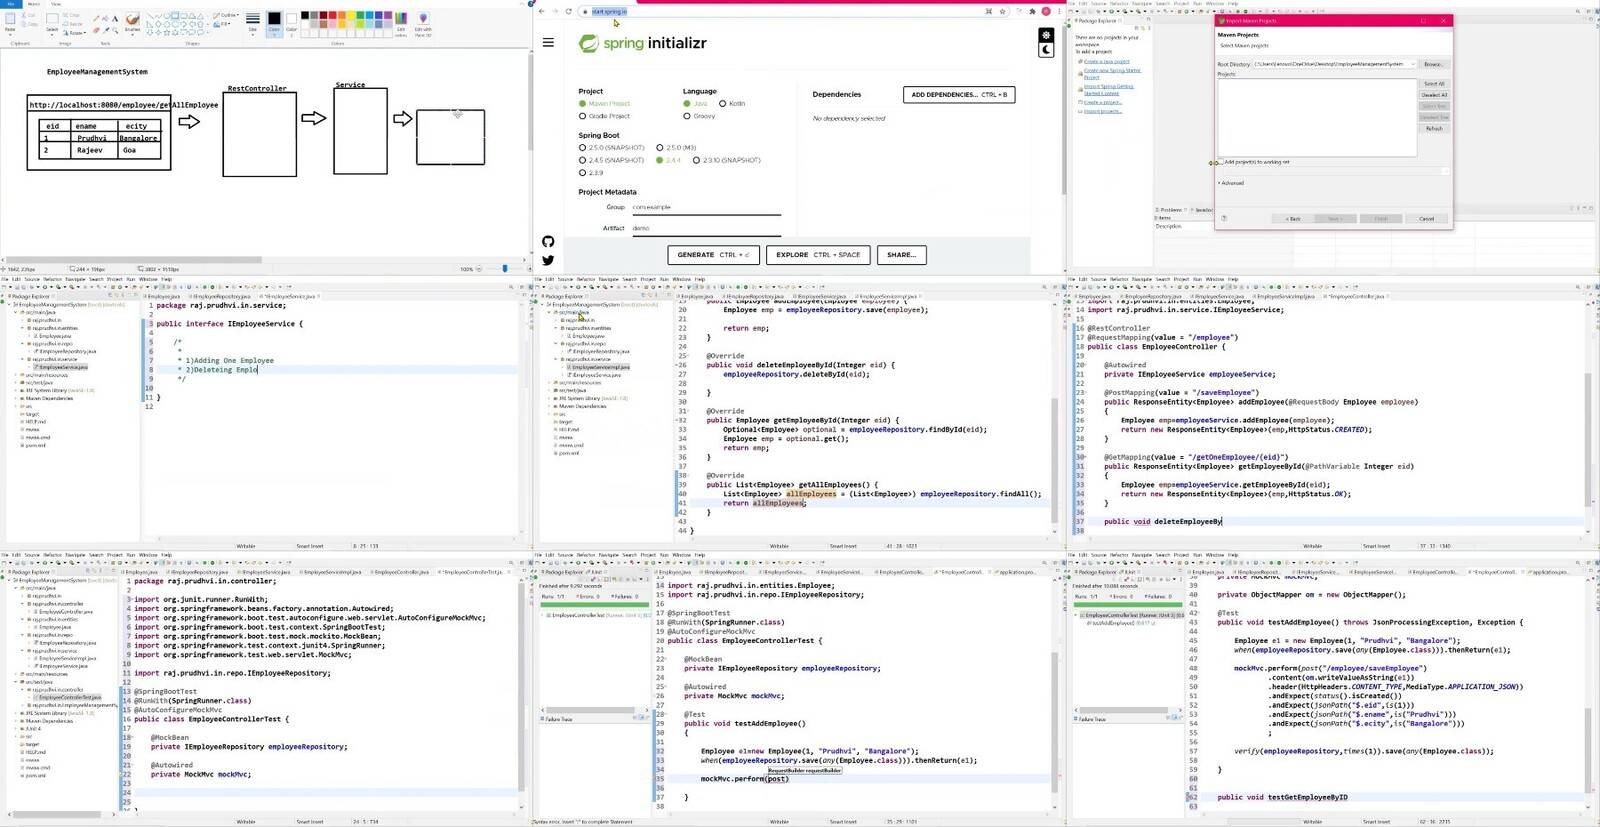Screen dimensions: 1600x827
Task: Open the Size dropdown in Paint
Action: pos(253,22)
